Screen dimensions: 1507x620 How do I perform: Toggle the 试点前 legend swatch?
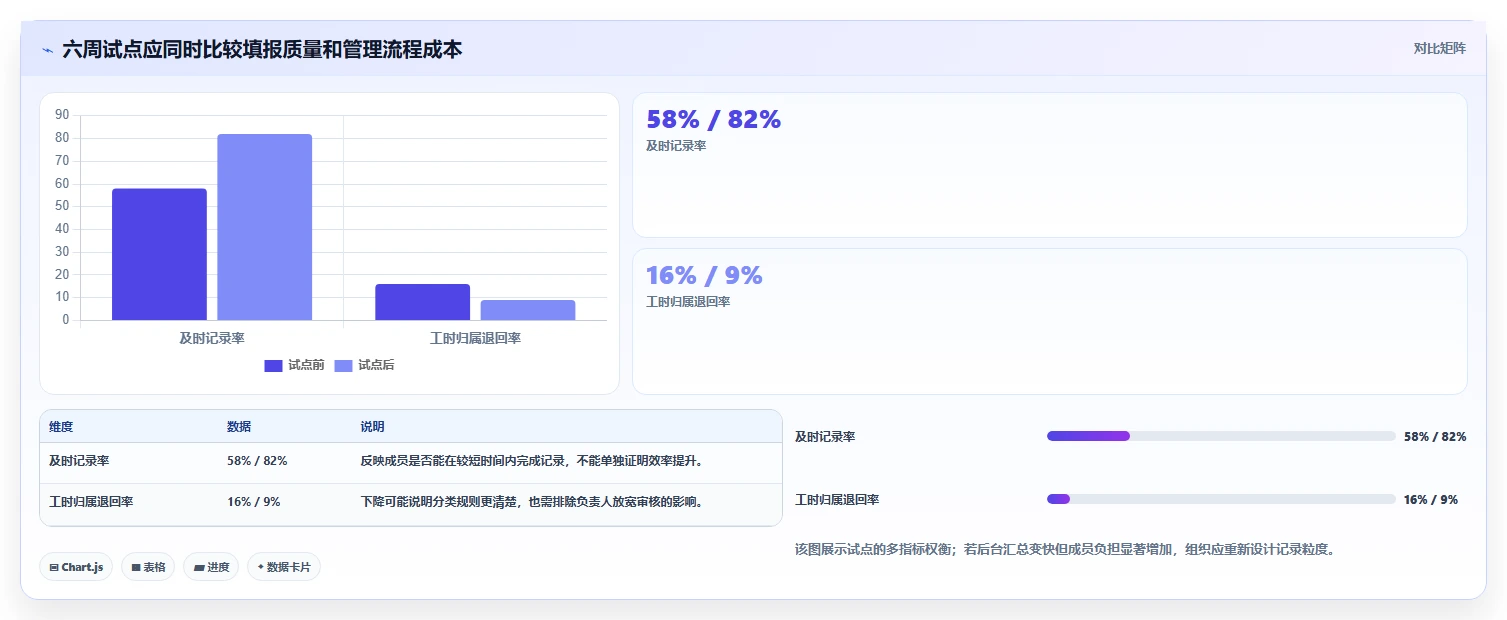coord(273,366)
